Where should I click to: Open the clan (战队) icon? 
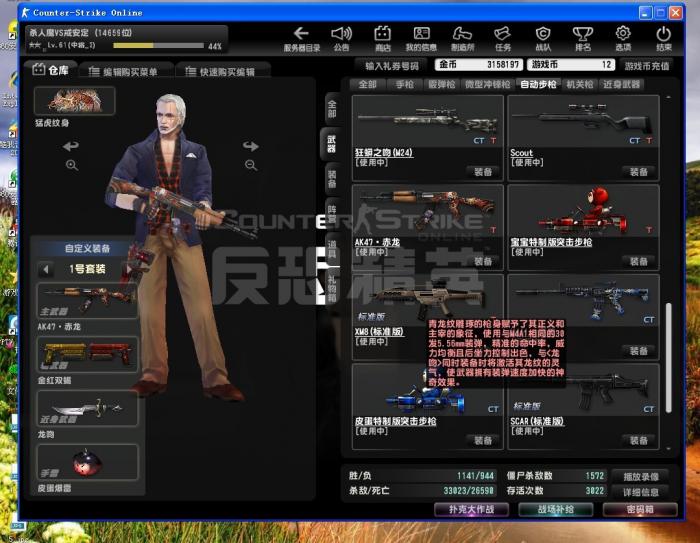click(543, 38)
